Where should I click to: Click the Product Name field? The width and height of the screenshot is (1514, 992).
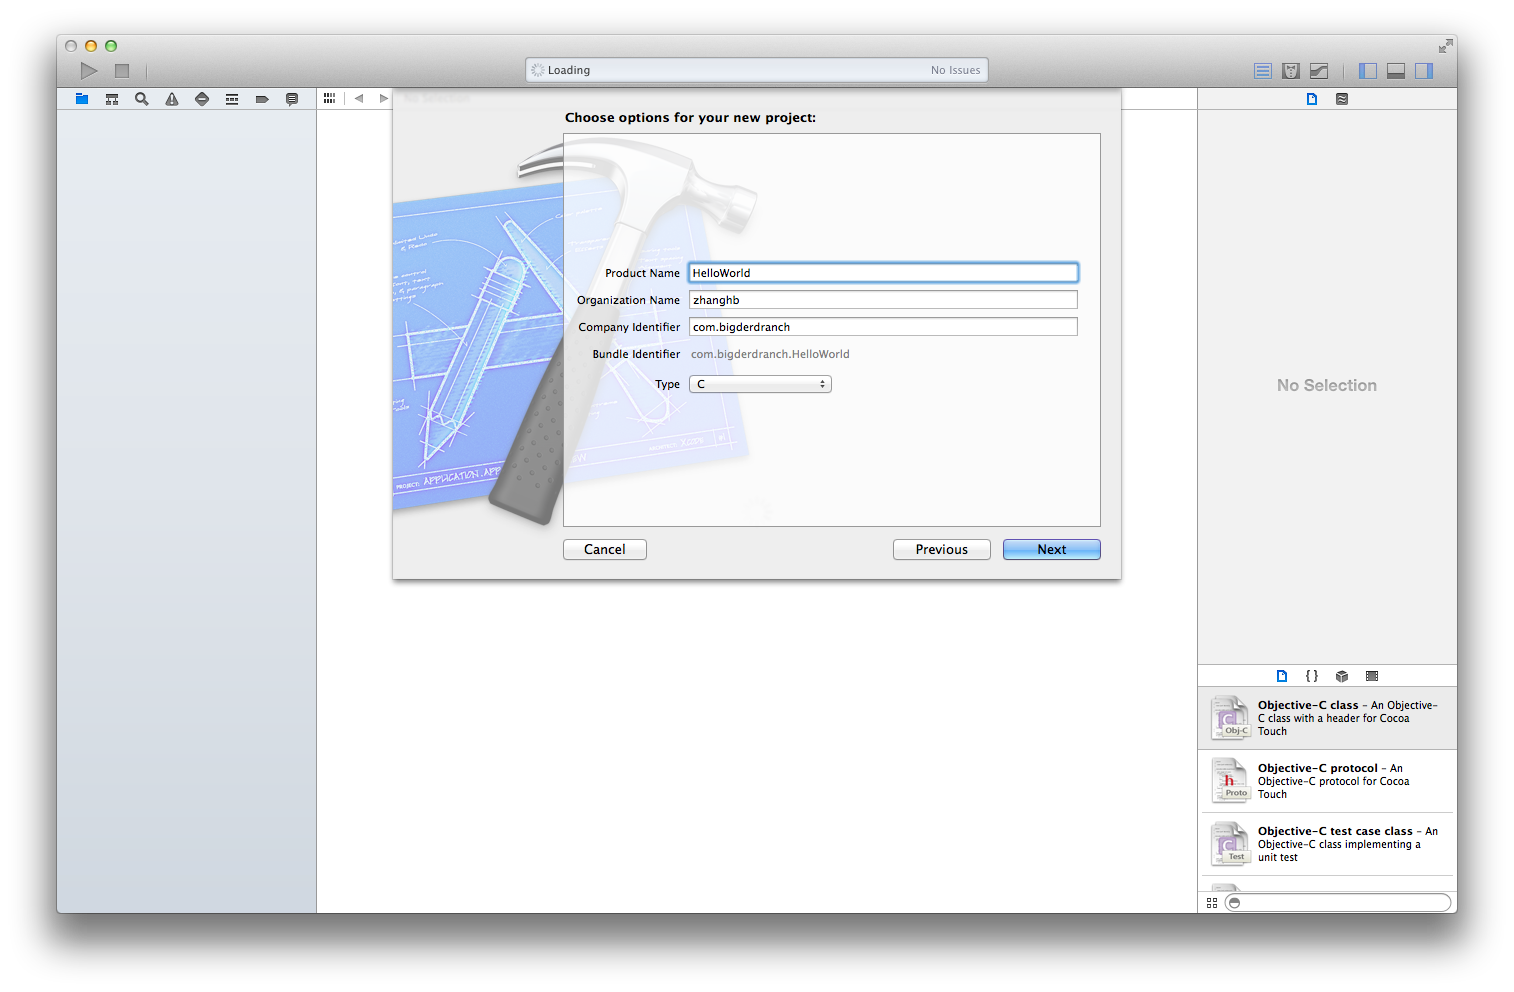point(883,273)
